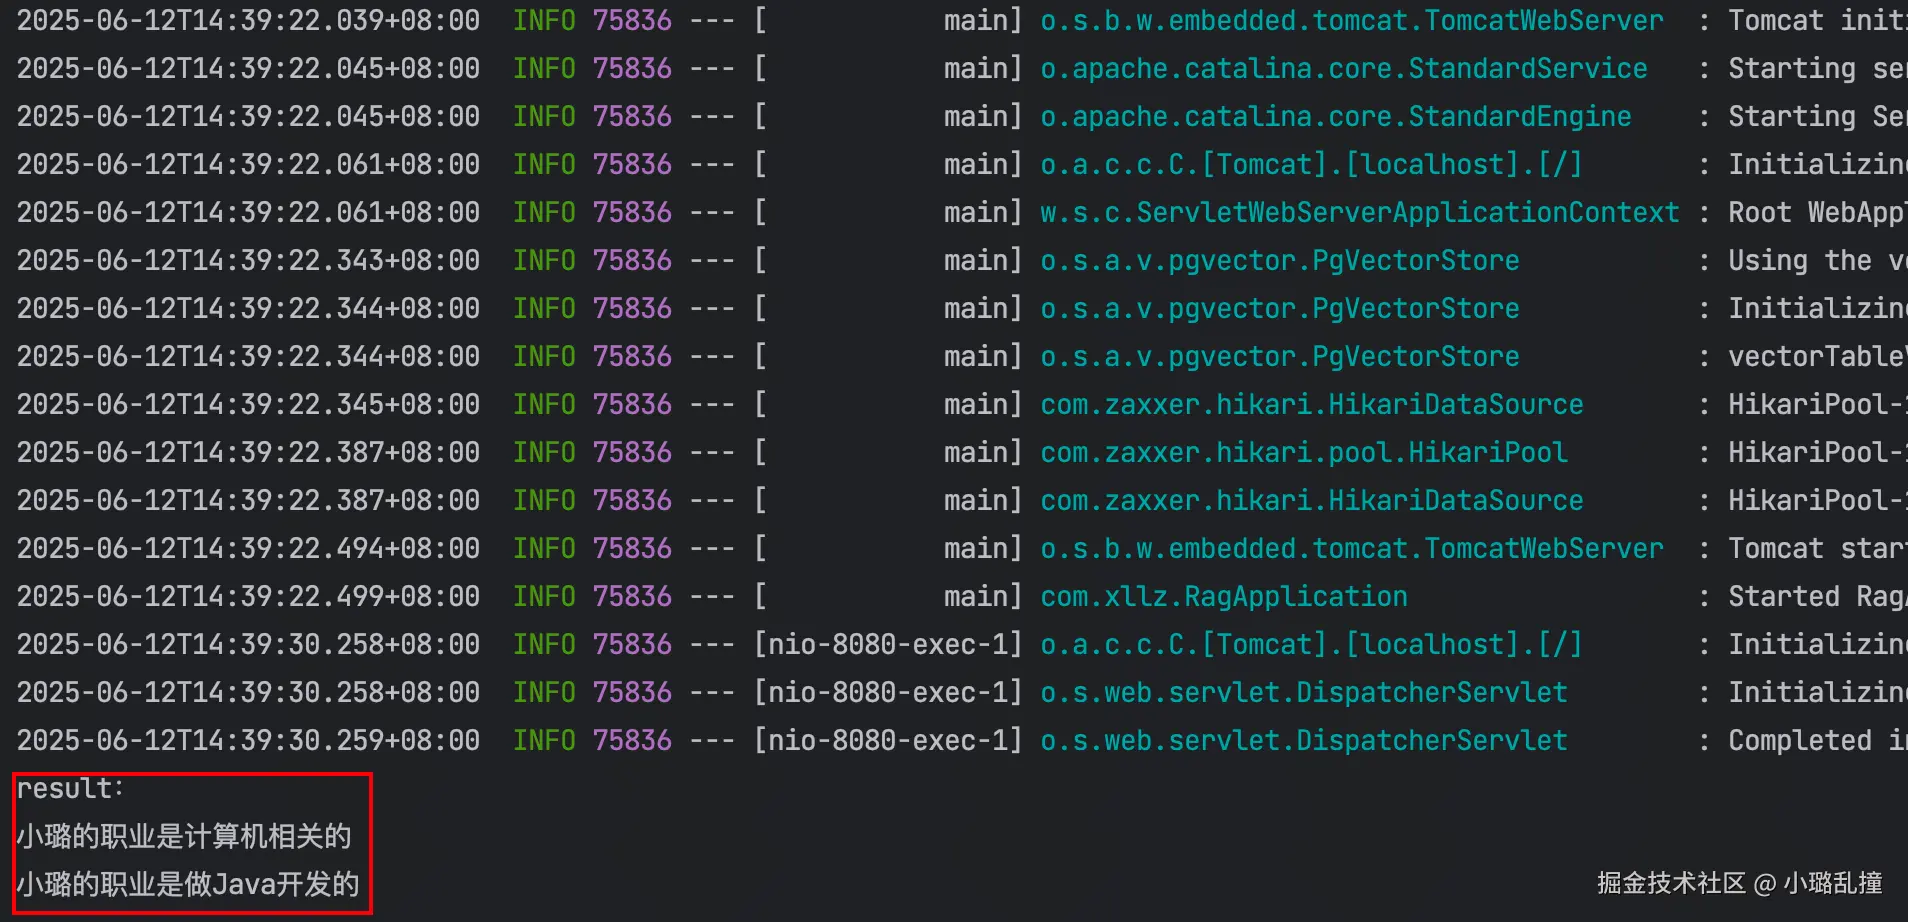Viewport: 1908px width, 922px height.
Task: Click 'Root WebApp' message text
Action: (x=1817, y=212)
